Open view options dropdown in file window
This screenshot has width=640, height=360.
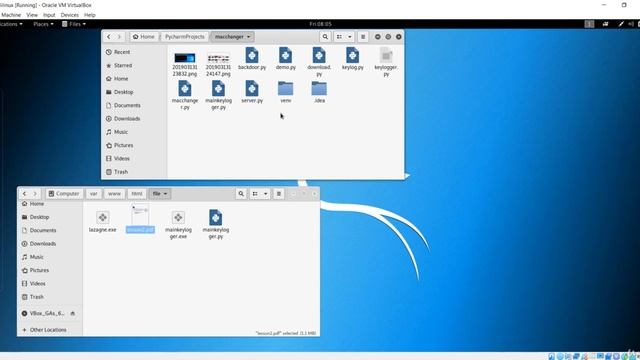tap(265, 193)
